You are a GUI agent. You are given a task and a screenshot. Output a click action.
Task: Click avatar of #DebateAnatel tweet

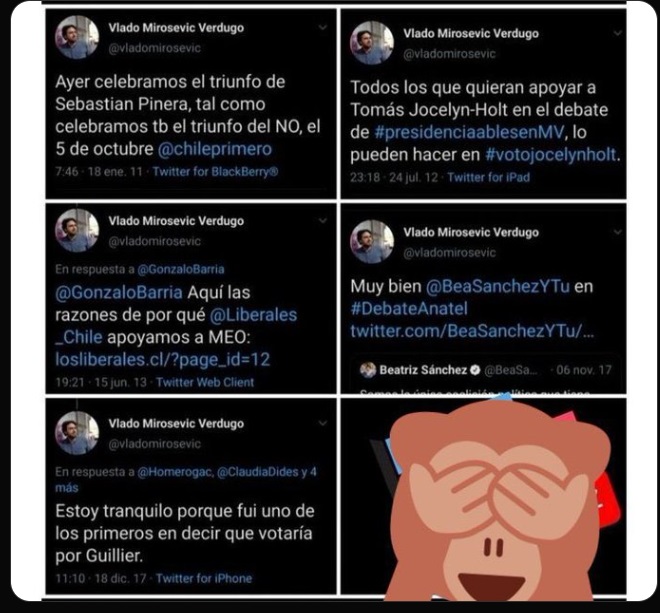click(x=372, y=242)
